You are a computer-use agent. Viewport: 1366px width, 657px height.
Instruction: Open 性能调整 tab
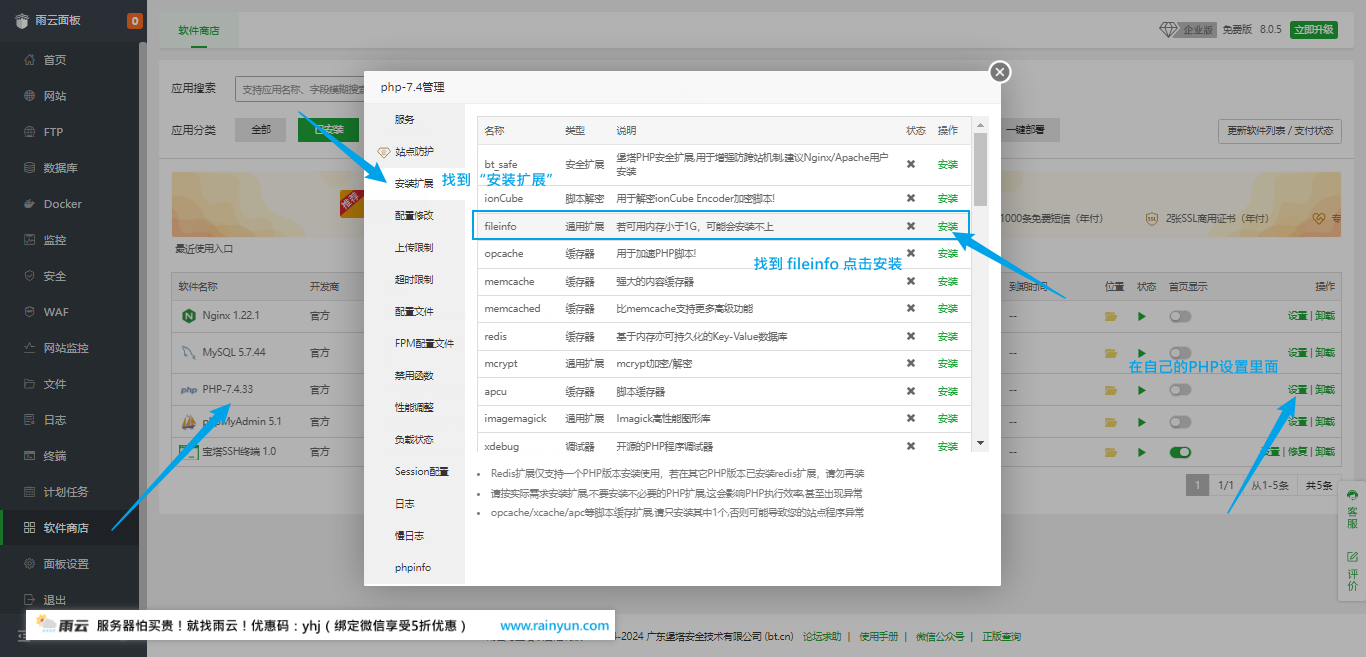point(415,408)
